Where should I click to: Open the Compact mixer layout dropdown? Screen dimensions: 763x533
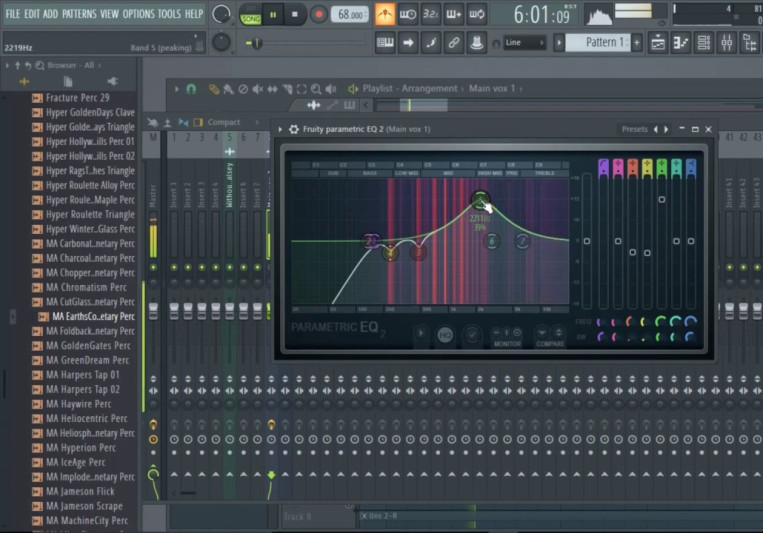(x=224, y=122)
